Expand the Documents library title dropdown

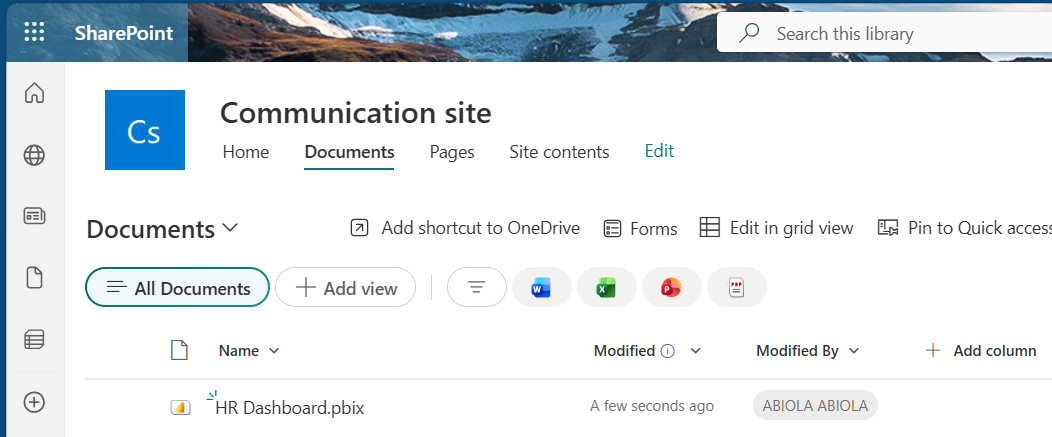pos(162,229)
